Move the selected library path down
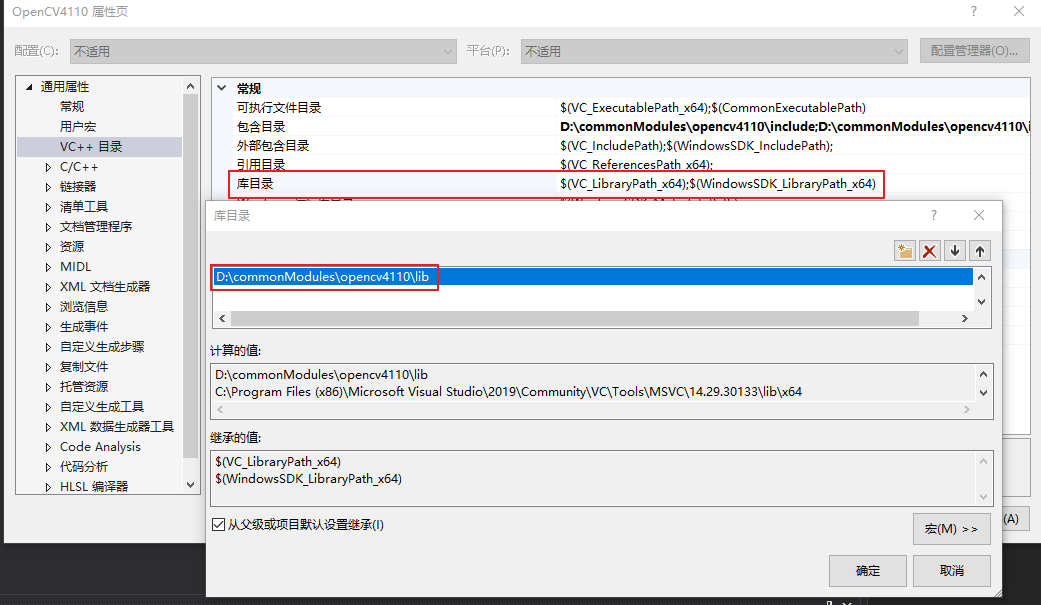 (x=954, y=250)
